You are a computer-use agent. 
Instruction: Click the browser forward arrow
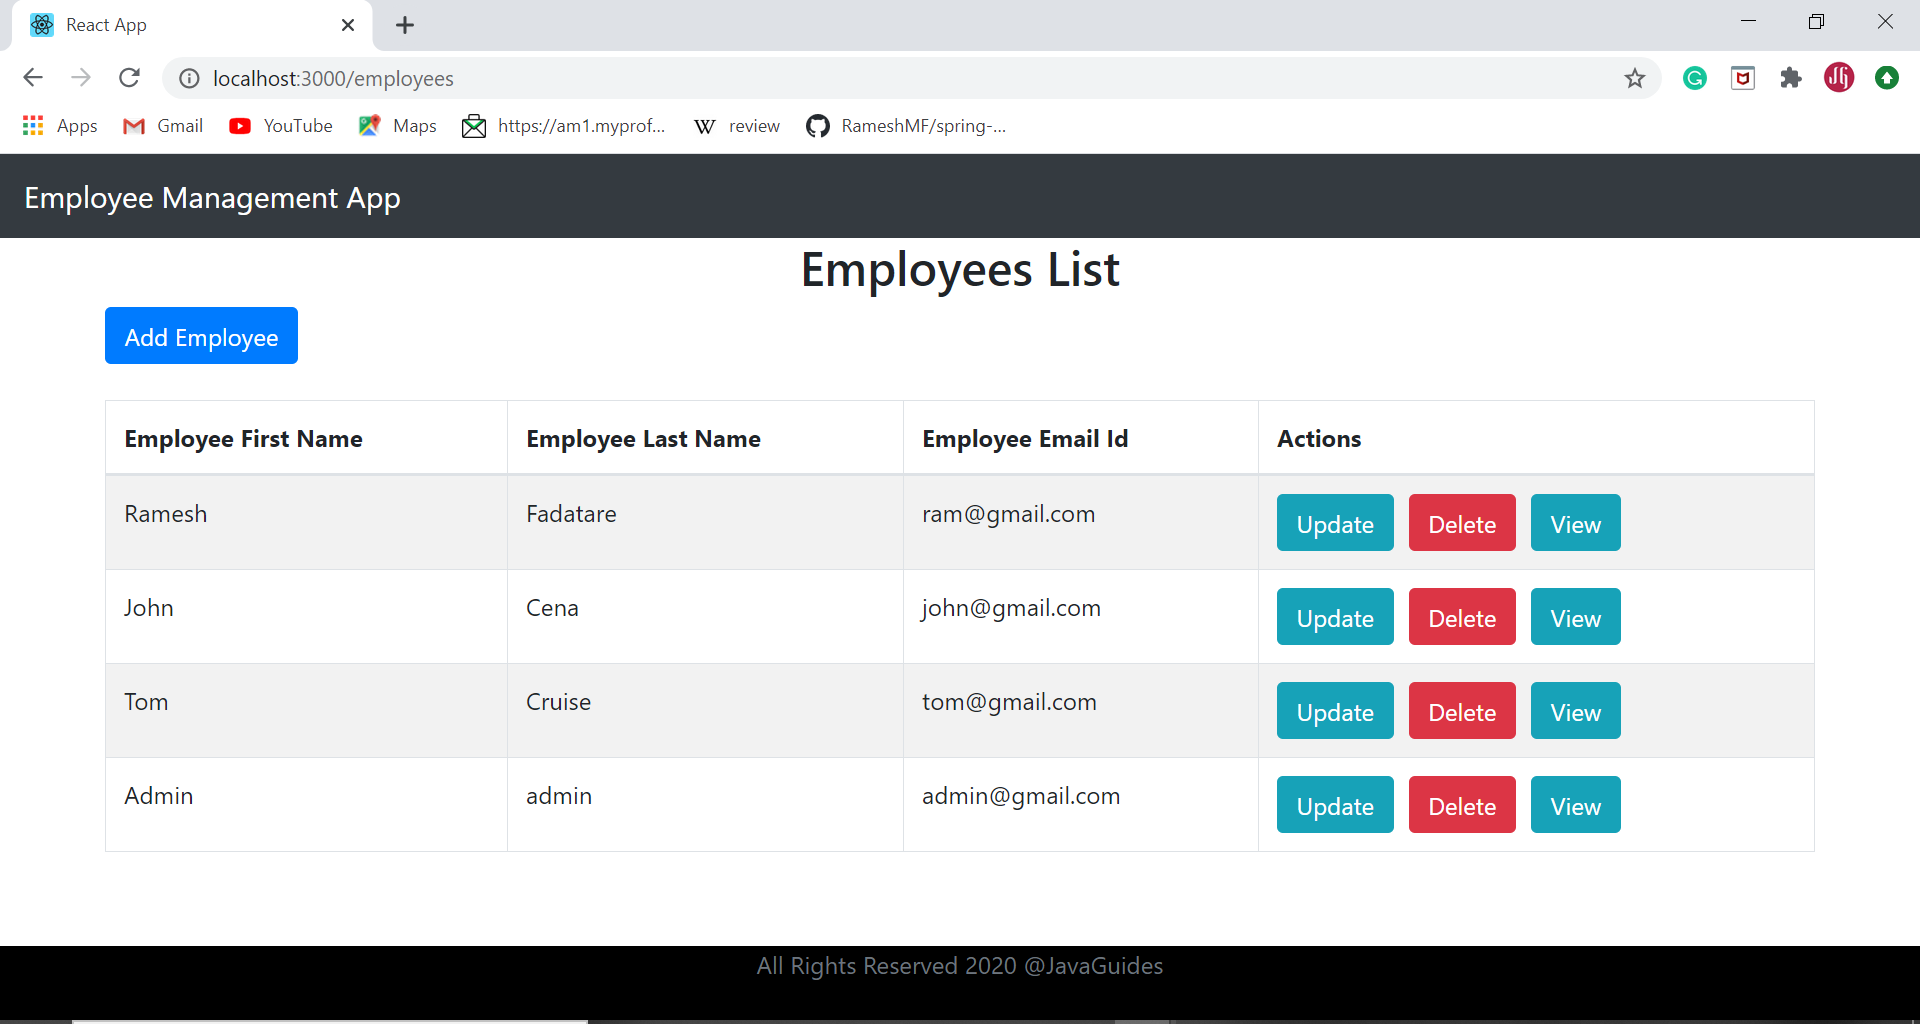(81, 78)
